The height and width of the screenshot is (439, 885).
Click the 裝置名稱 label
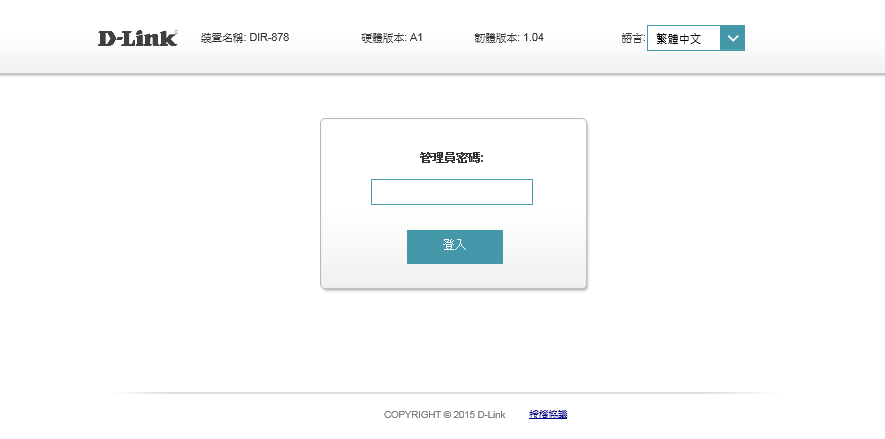222,38
